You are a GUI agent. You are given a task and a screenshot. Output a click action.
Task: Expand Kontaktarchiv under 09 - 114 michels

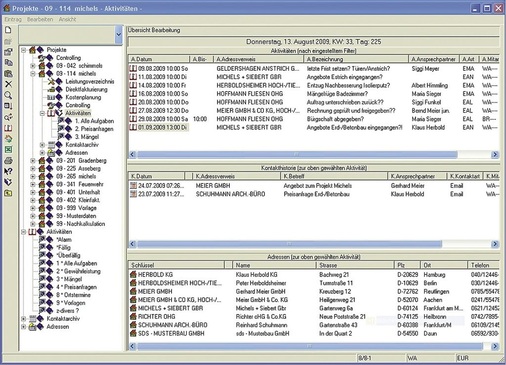(x=42, y=145)
